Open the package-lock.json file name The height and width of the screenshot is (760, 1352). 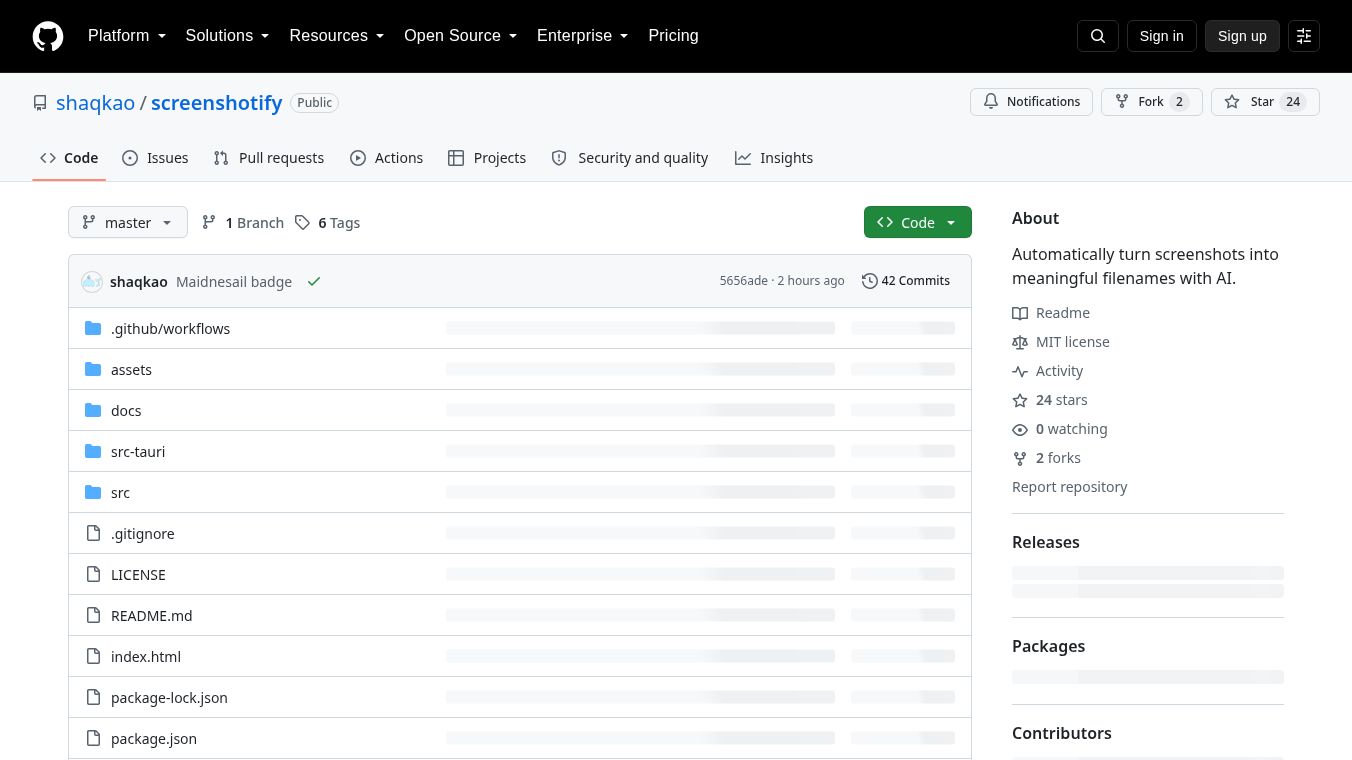pos(169,698)
